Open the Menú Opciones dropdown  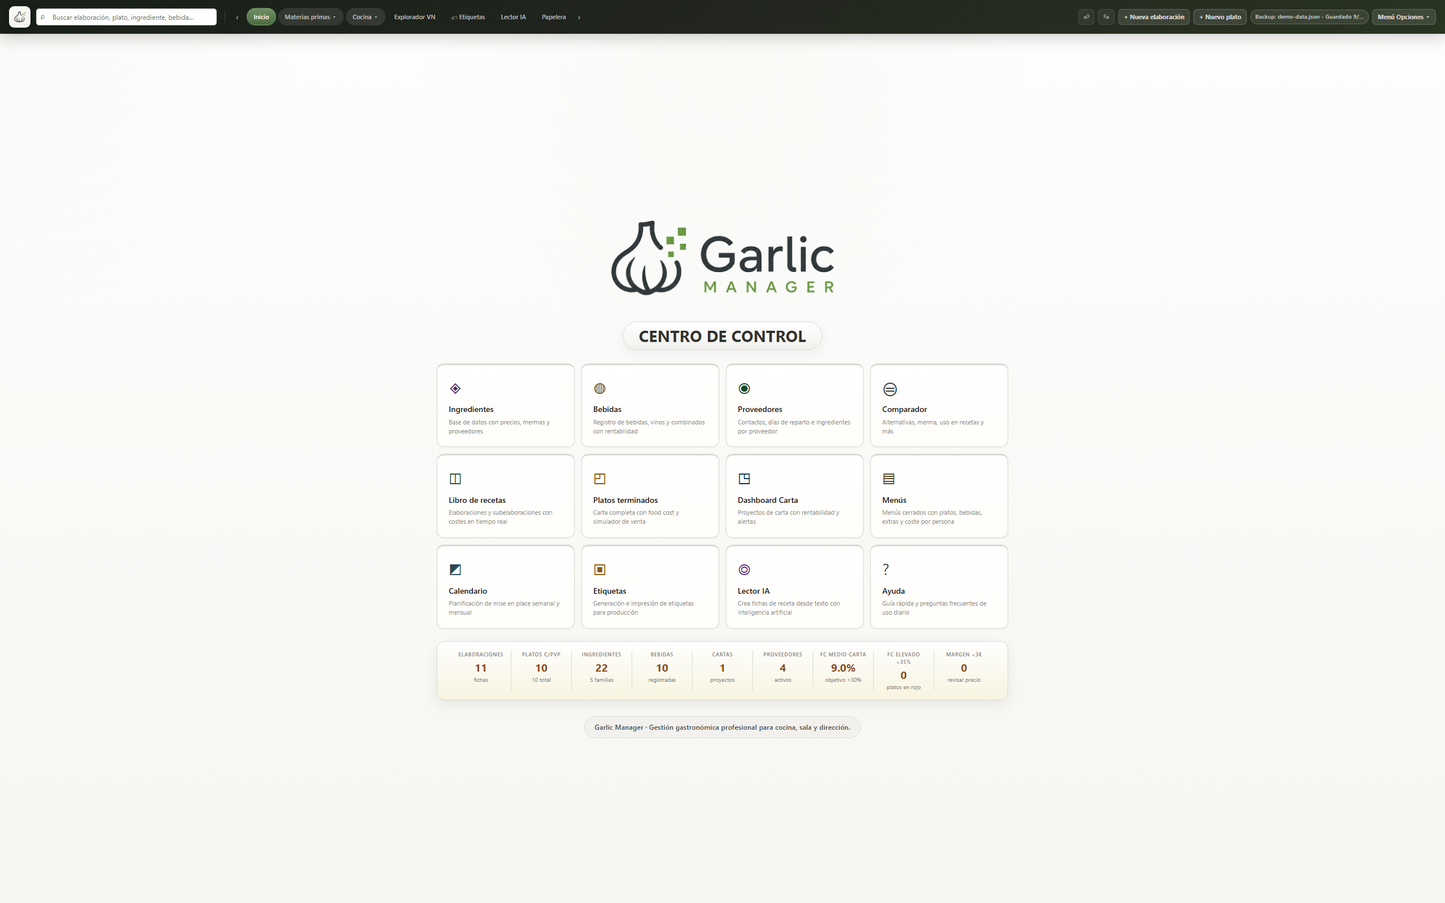pyautogui.click(x=1403, y=17)
